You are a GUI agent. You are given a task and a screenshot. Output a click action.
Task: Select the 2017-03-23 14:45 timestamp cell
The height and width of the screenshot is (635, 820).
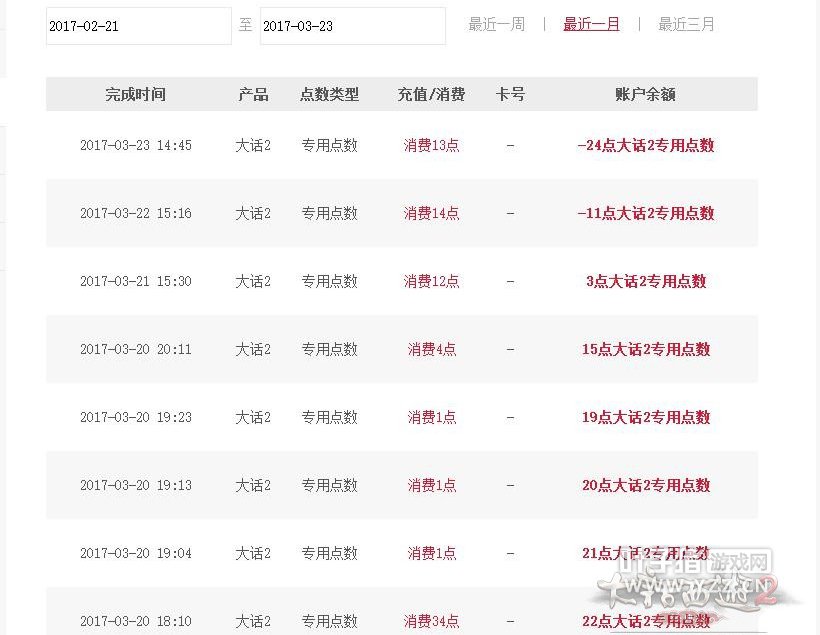tap(135, 145)
